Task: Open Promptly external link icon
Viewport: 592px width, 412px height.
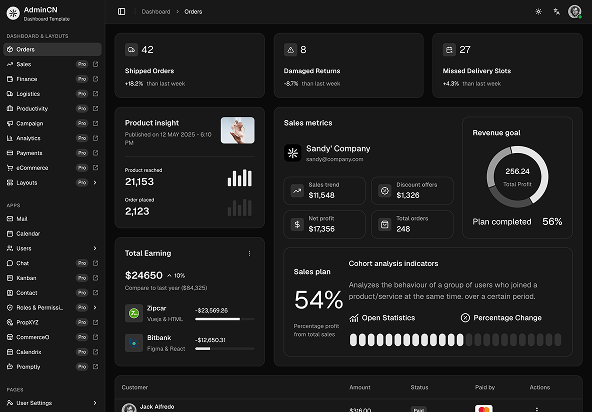Action: [95, 367]
